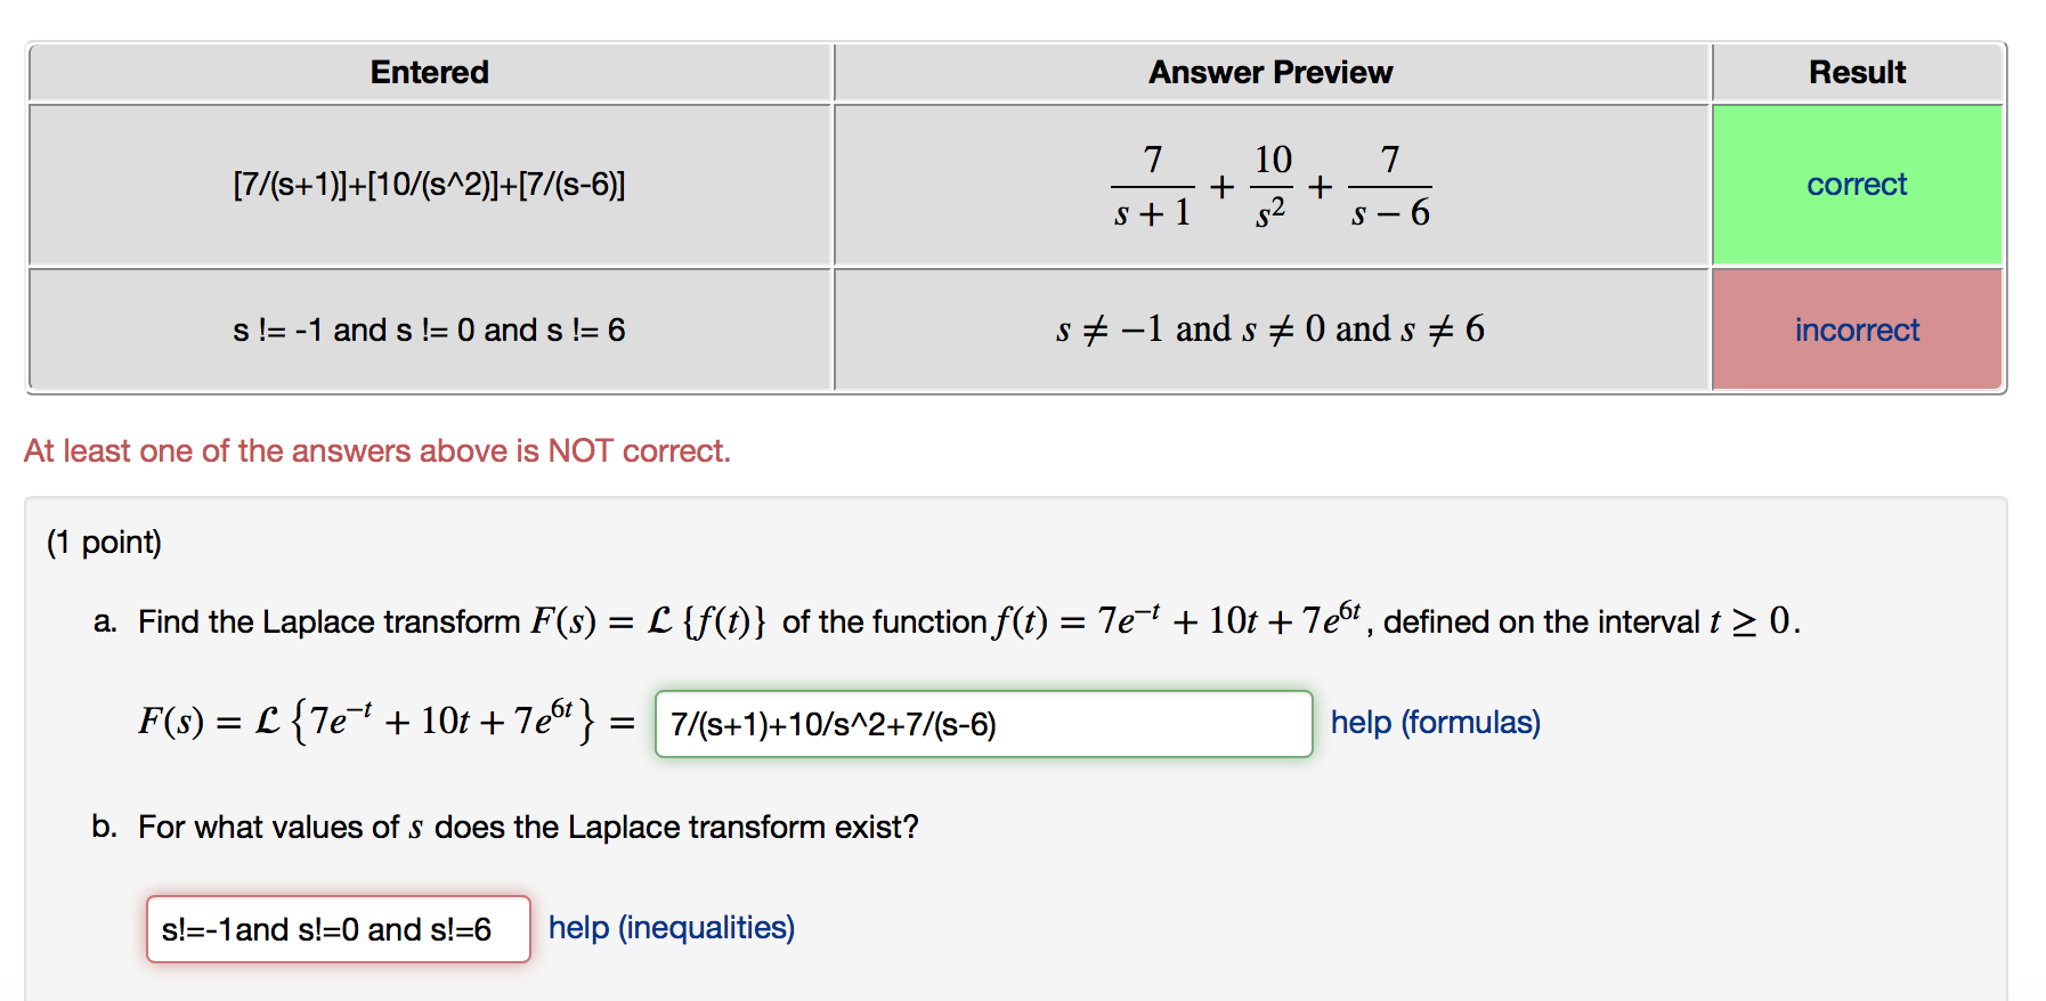The image size is (2046, 1001).
Task: Select the s!=-1 inequality answer box
Action: click(x=340, y=929)
